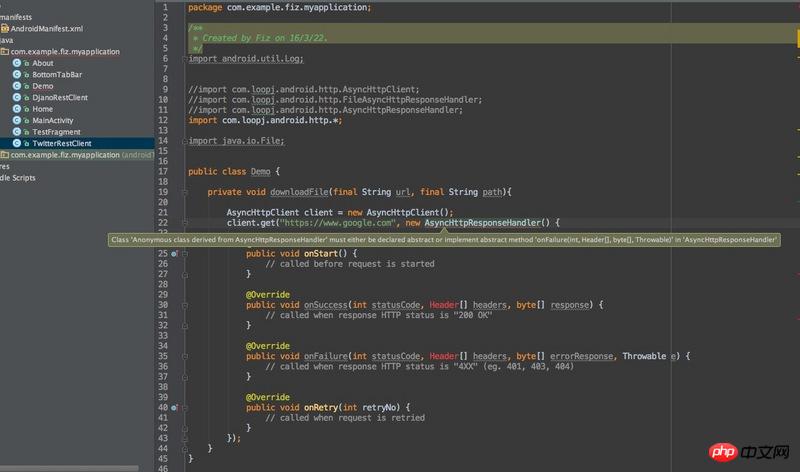Open AndroidManifest.xml
800x472 pixels.
46,29
